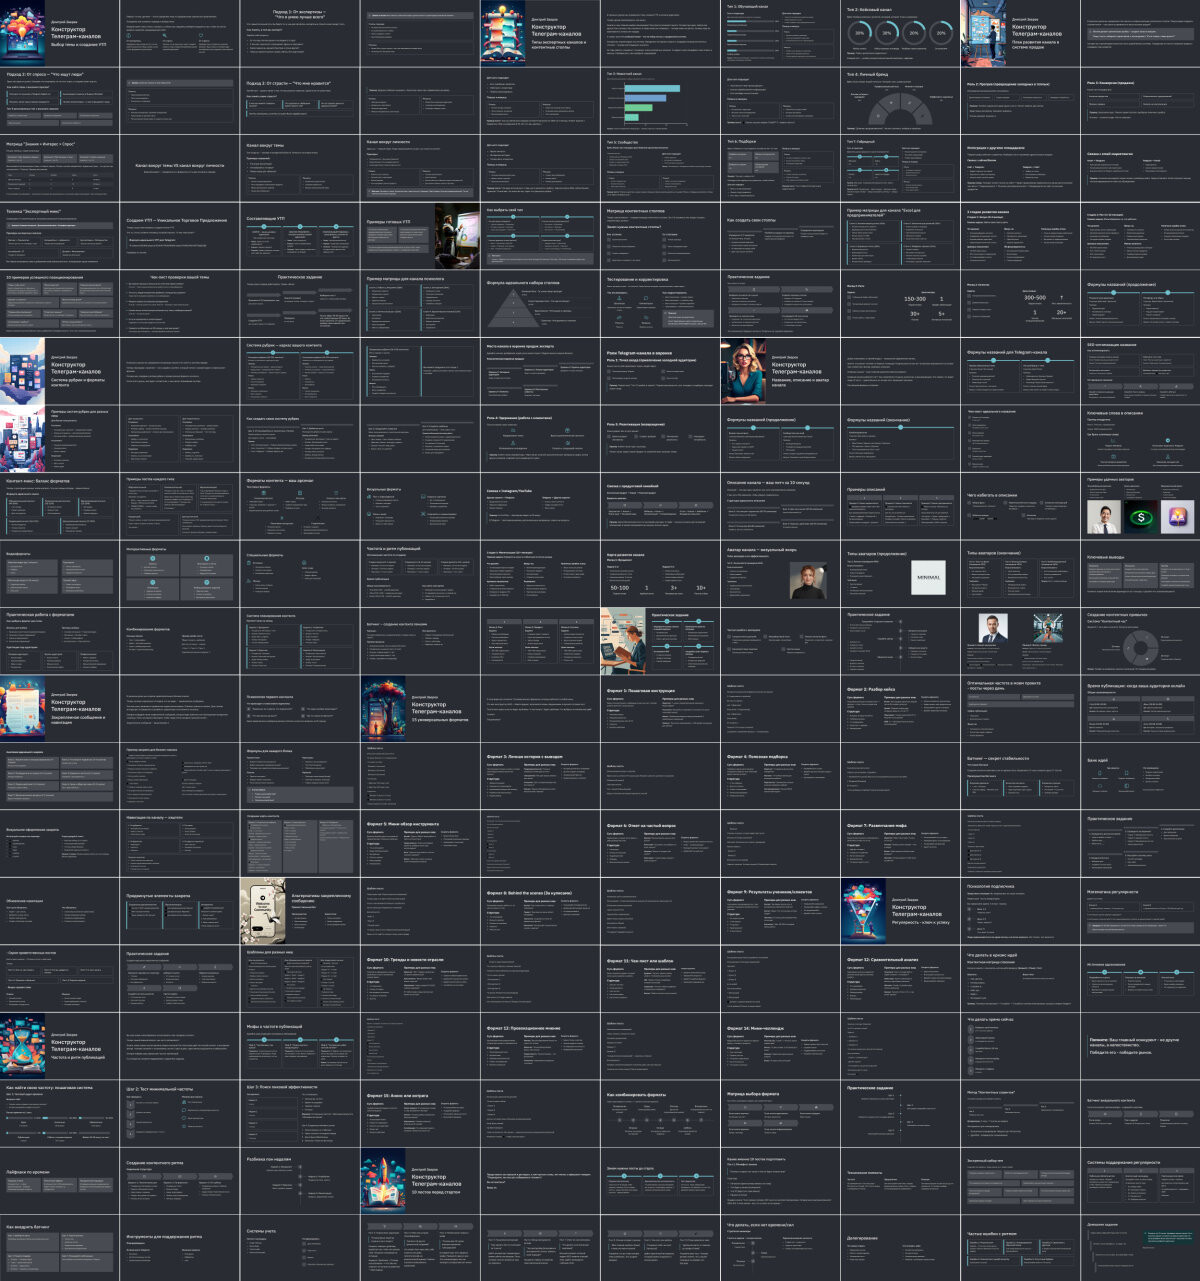Open the 'Матрица Знания × Интерес × Спрос' slide

60,168
